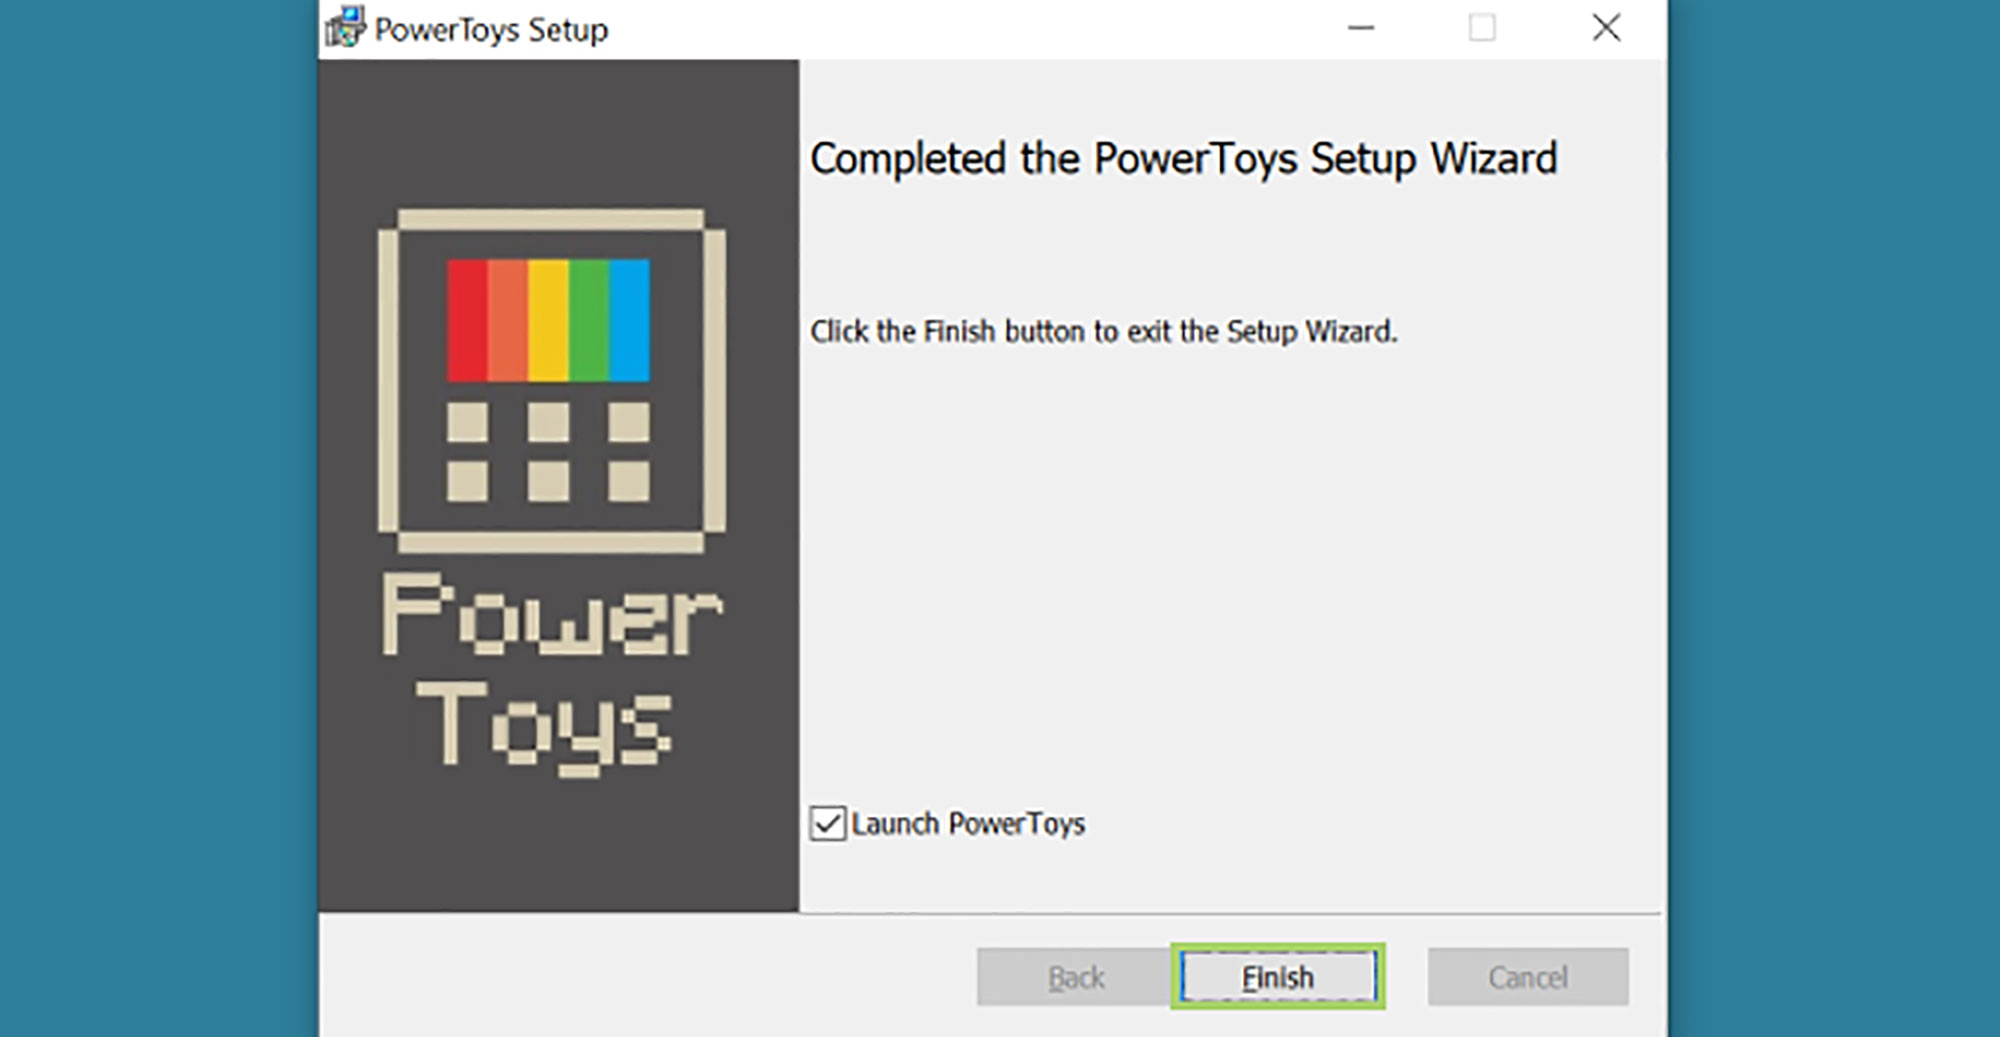Minimize the PowerToys Setup window

1361,27
